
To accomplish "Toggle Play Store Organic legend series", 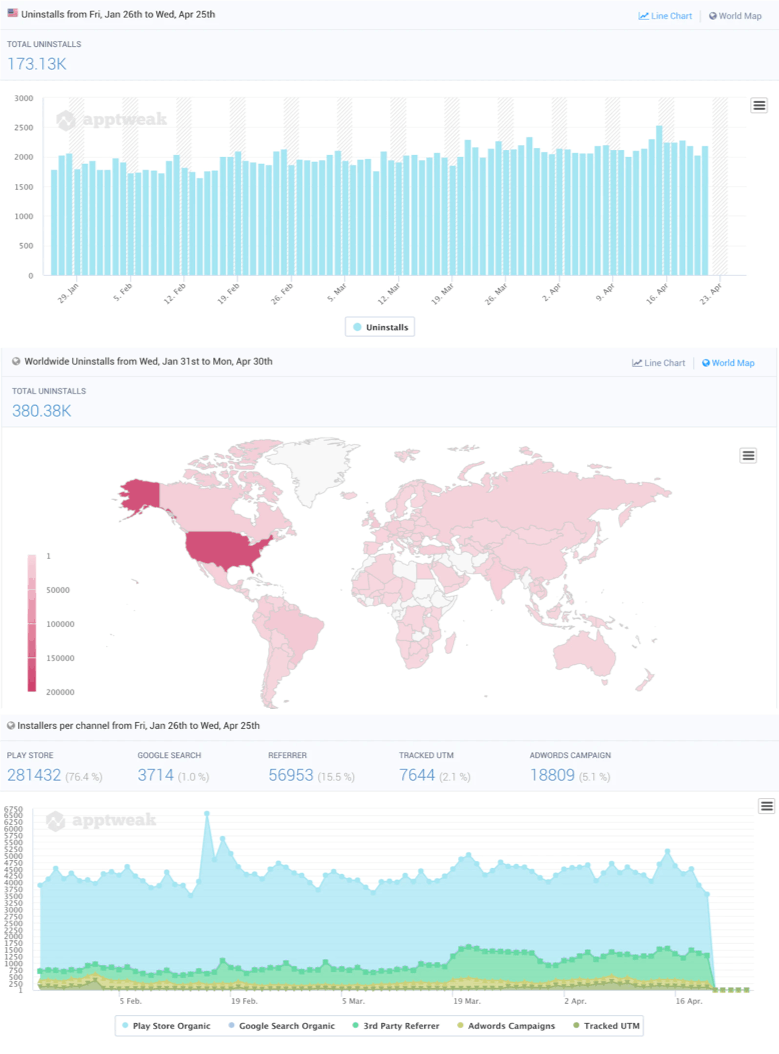I will 166,1026.
